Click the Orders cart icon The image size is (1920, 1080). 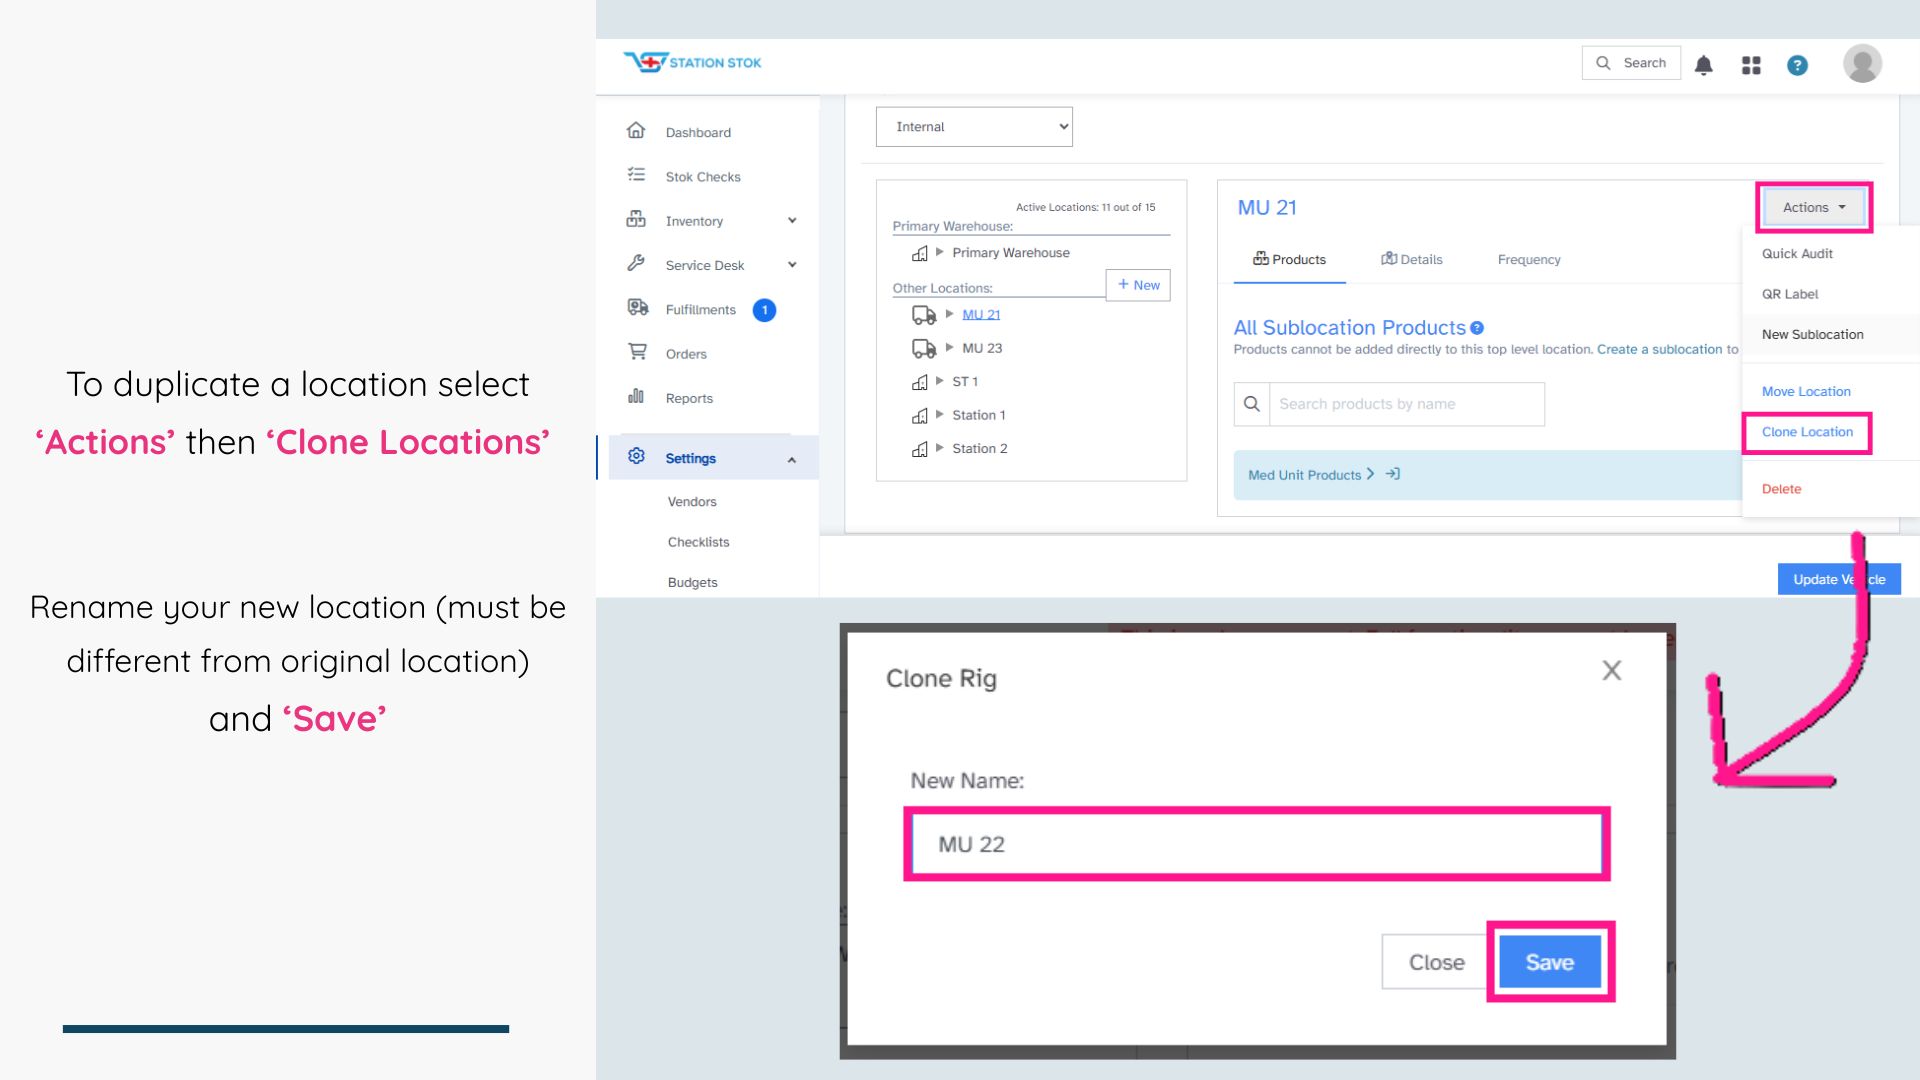tap(636, 352)
